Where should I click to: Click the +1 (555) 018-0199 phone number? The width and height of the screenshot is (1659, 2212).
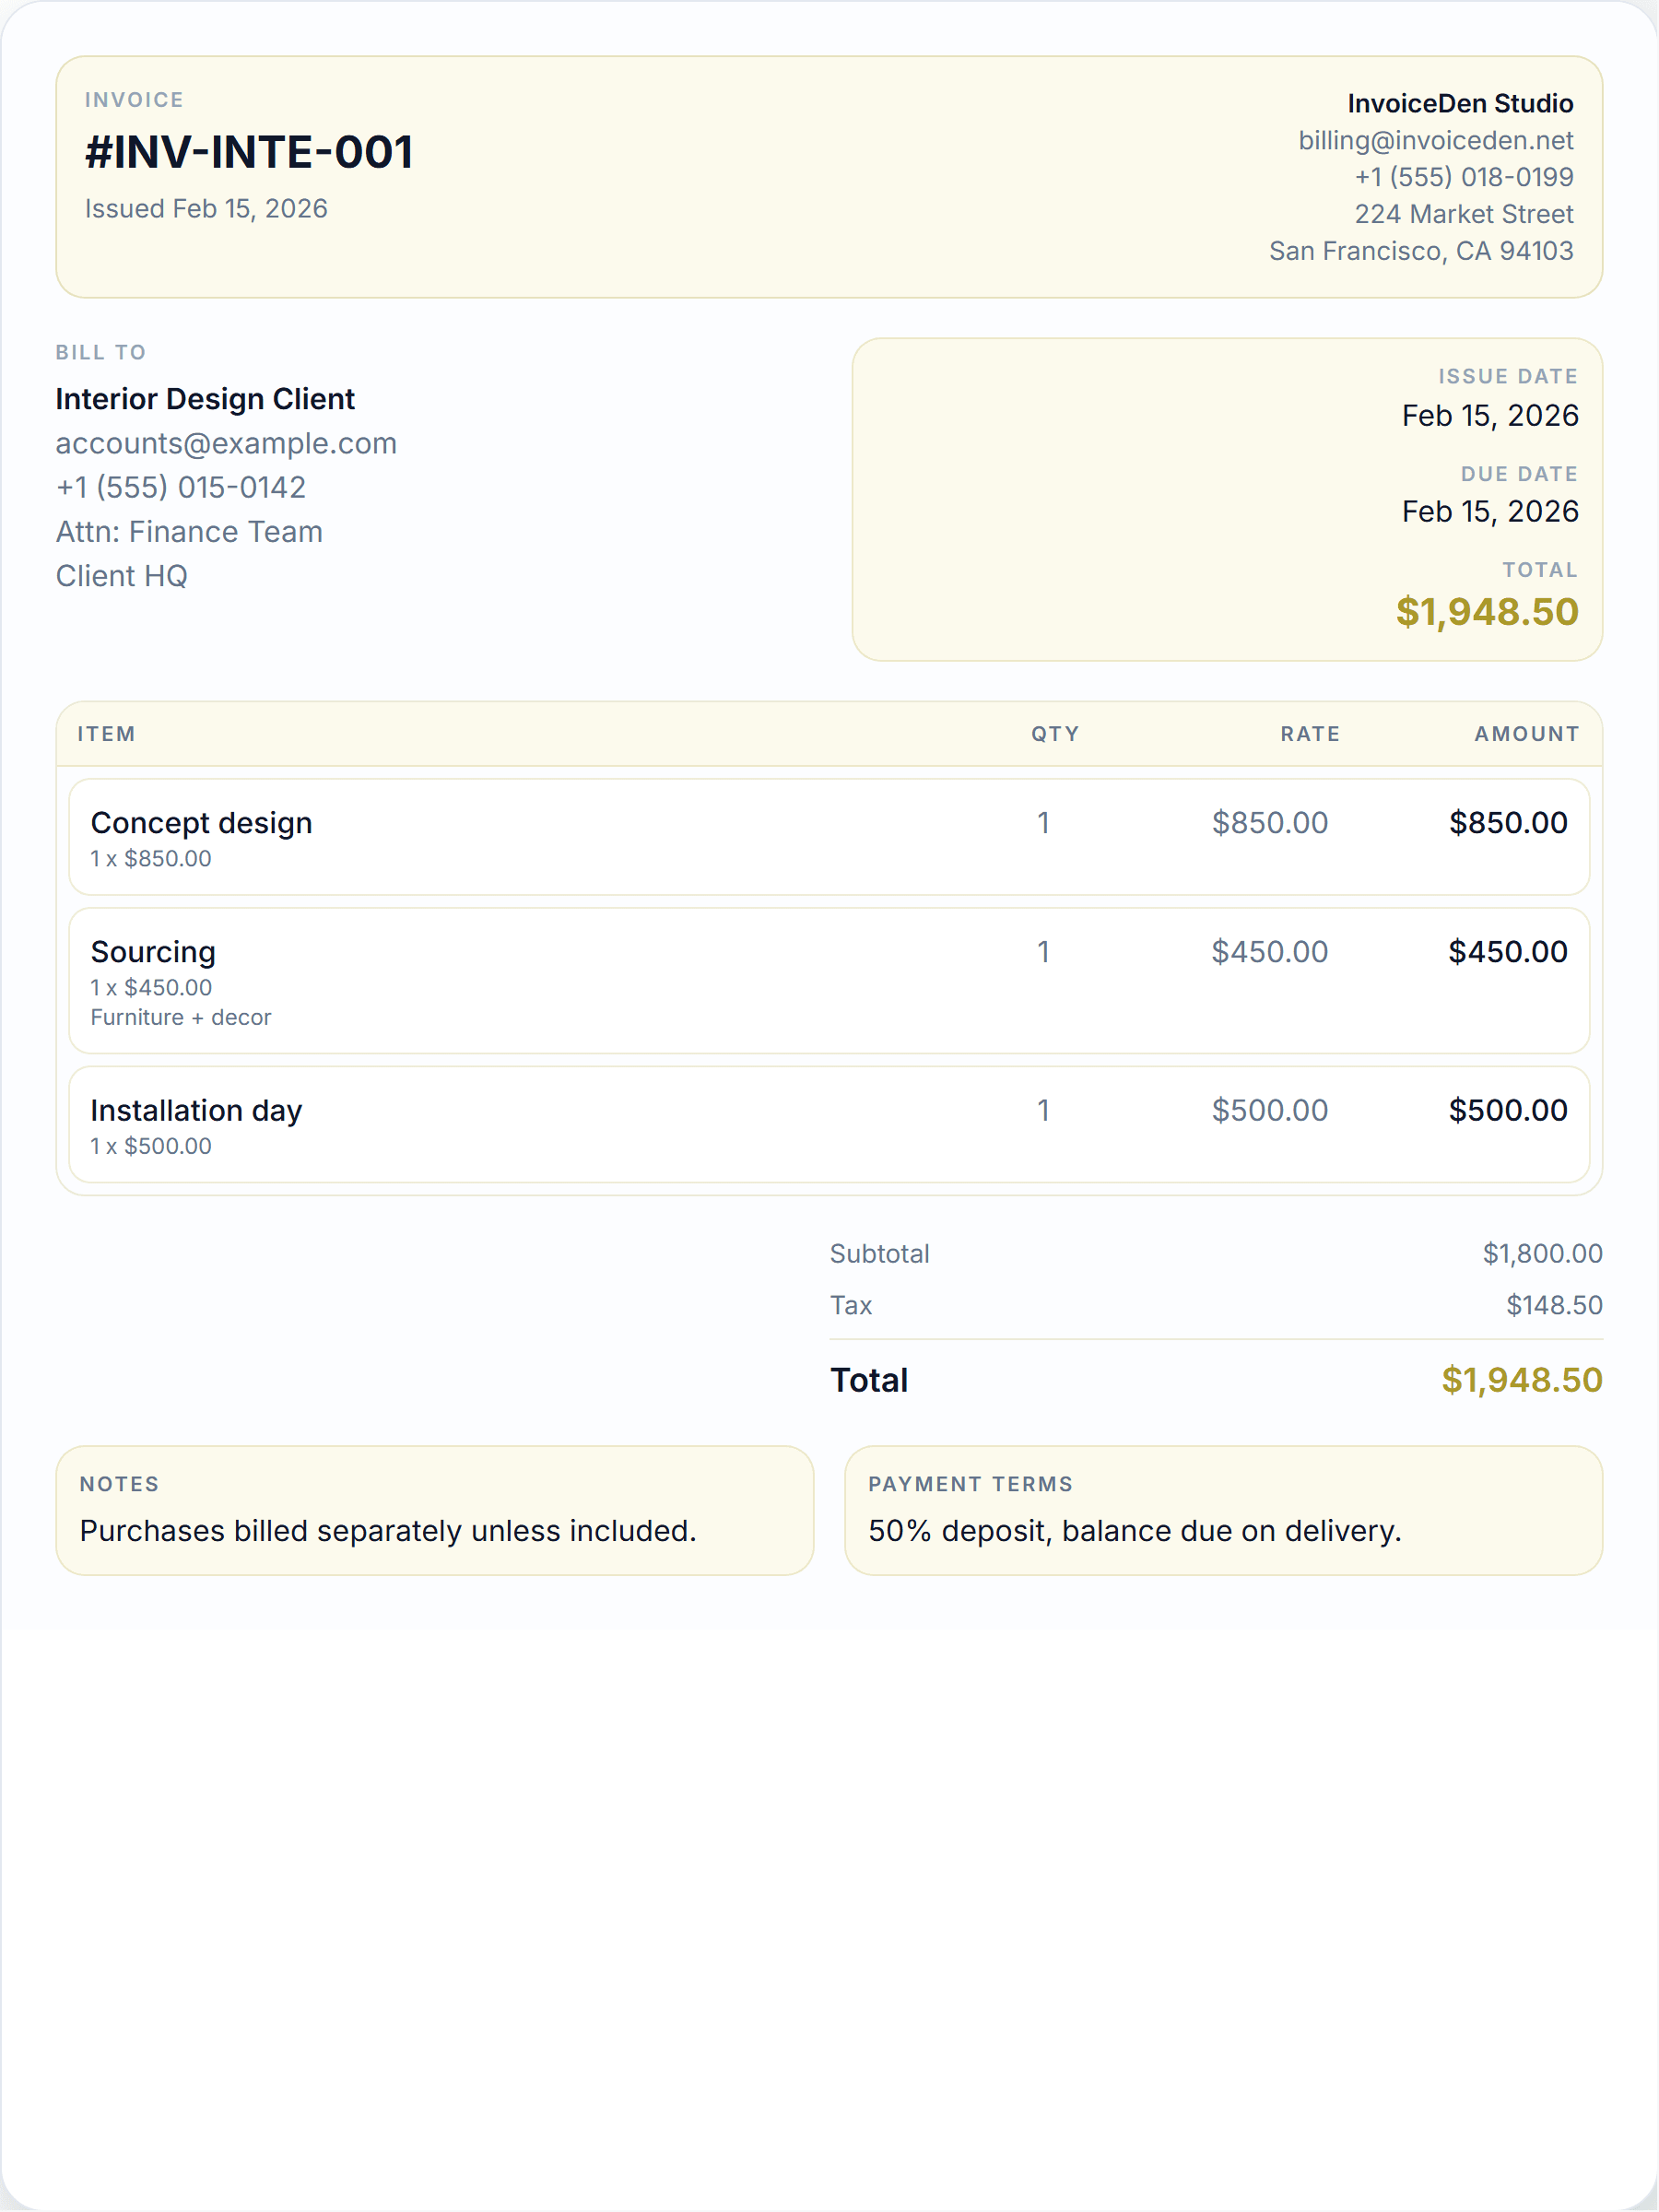pyautogui.click(x=1463, y=177)
